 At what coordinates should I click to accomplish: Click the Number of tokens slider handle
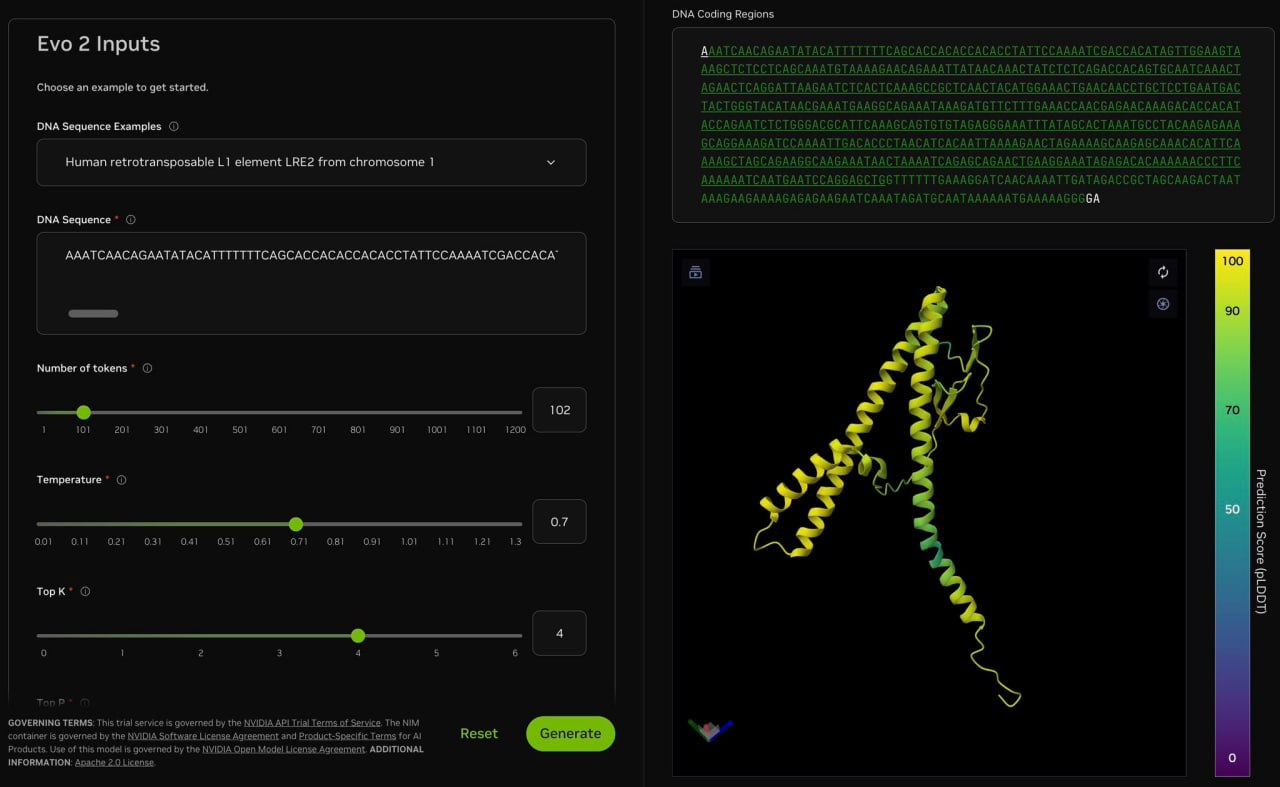click(x=84, y=412)
